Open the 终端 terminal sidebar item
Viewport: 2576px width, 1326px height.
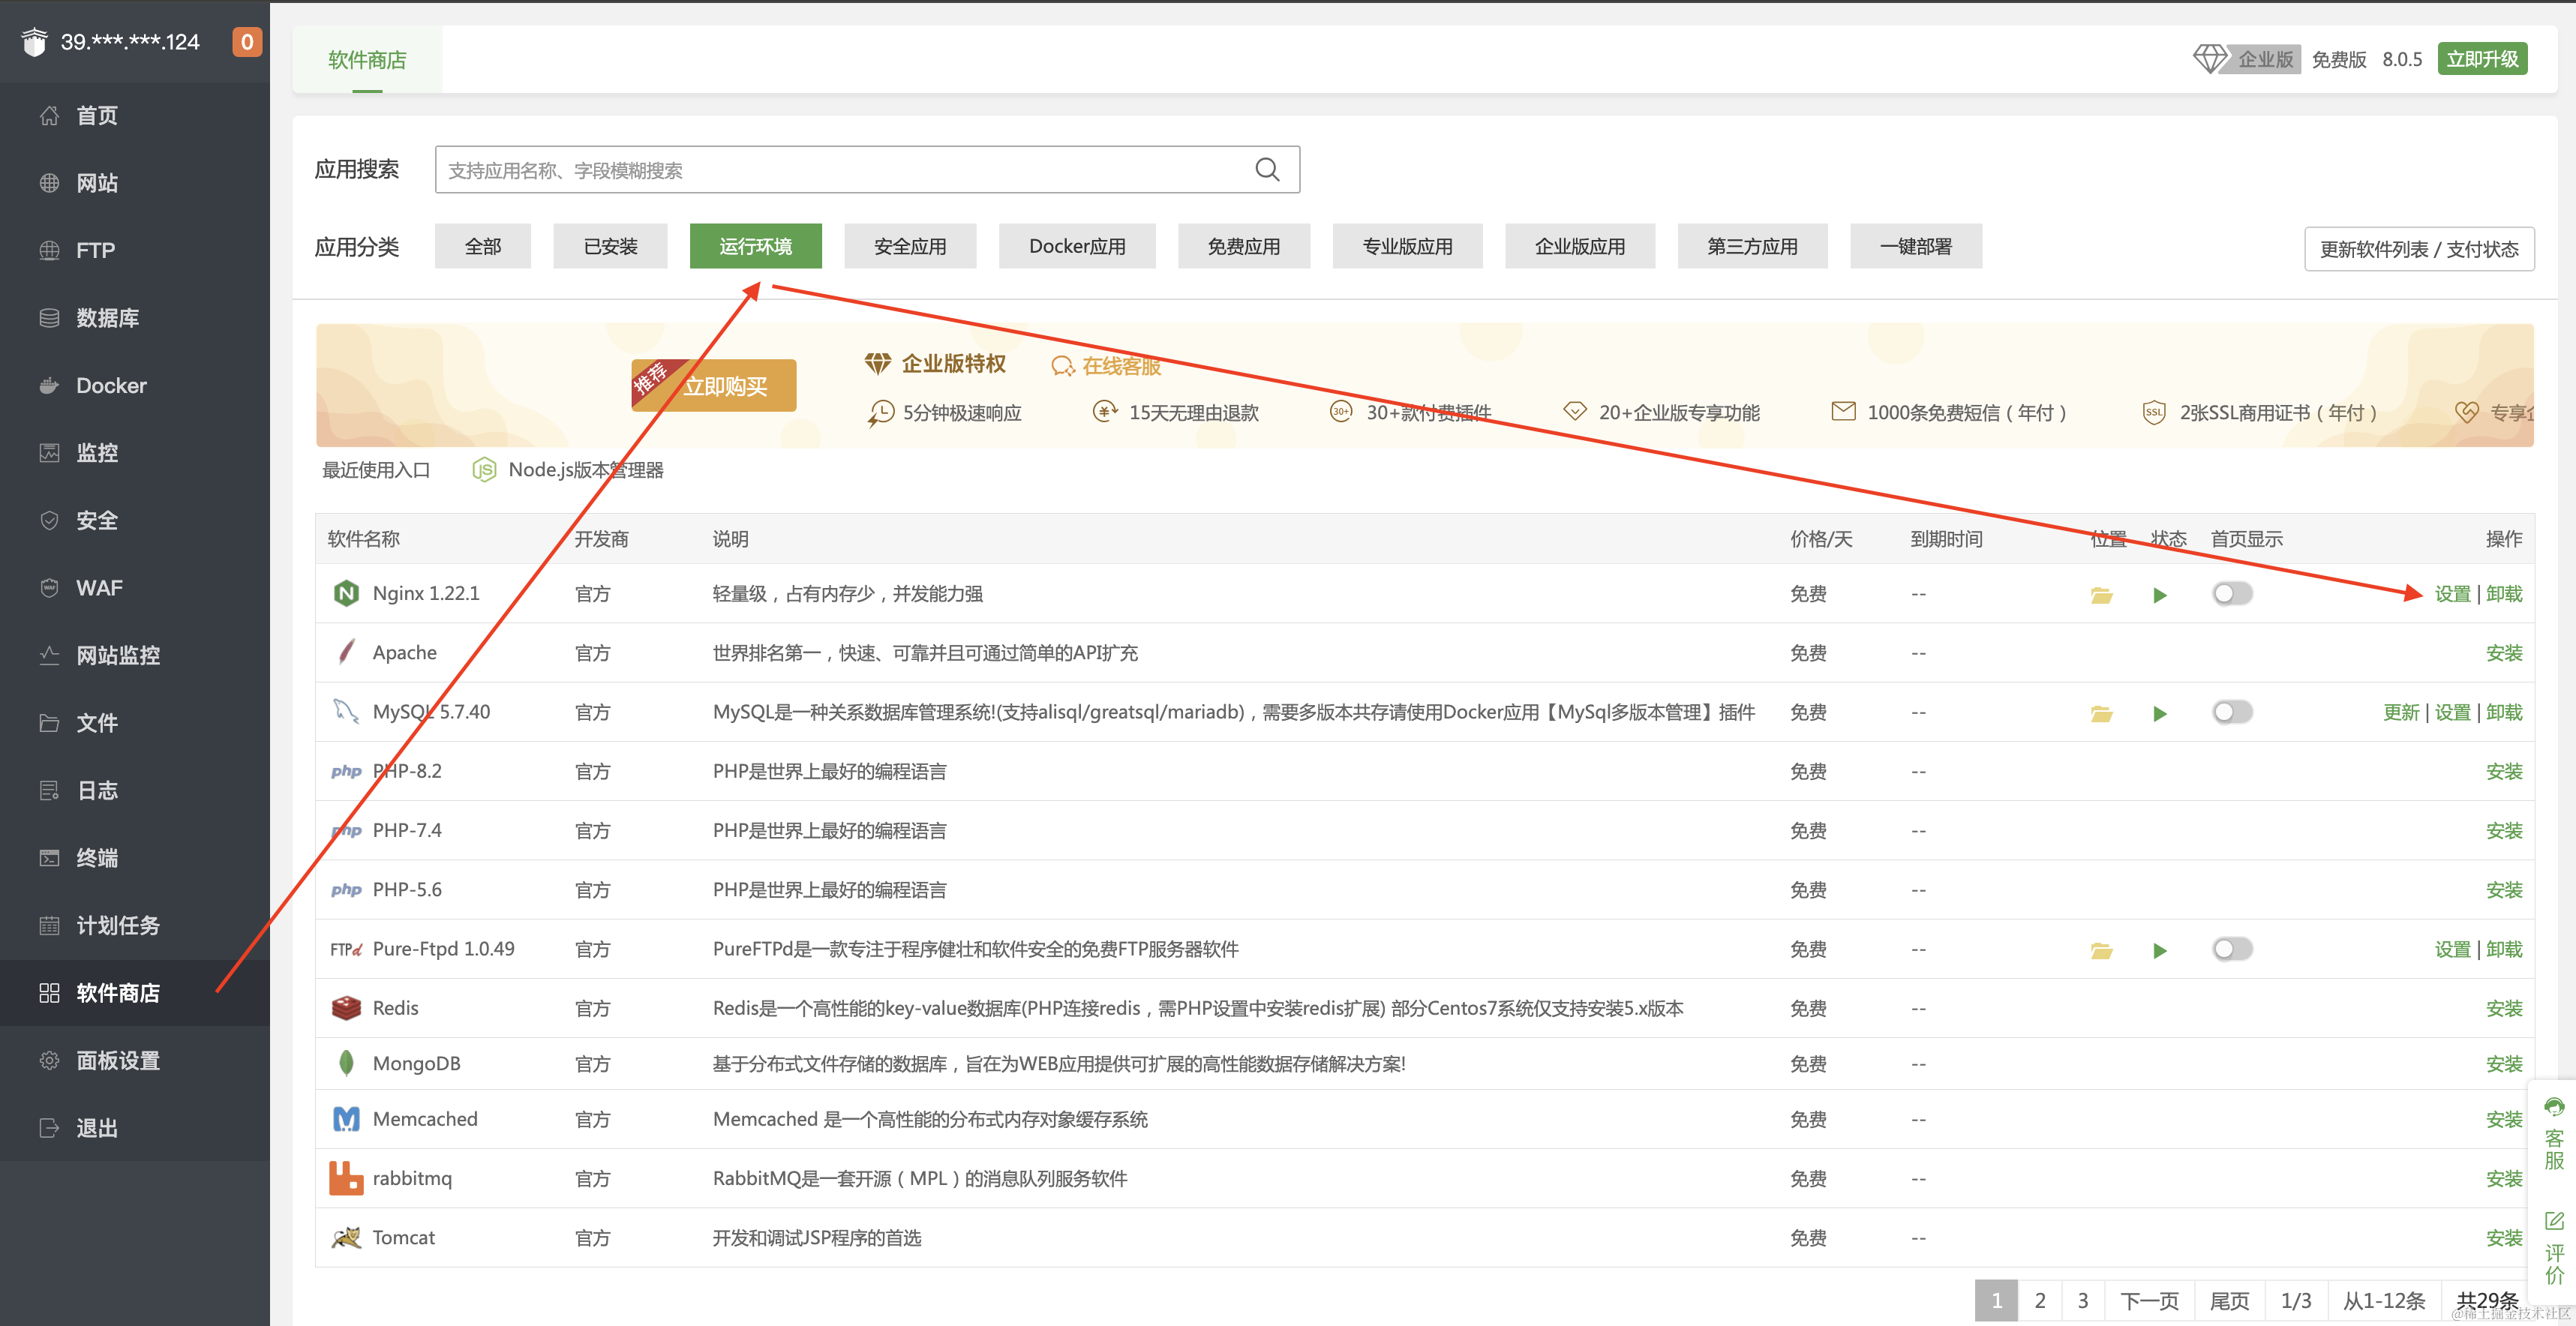tap(97, 857)
